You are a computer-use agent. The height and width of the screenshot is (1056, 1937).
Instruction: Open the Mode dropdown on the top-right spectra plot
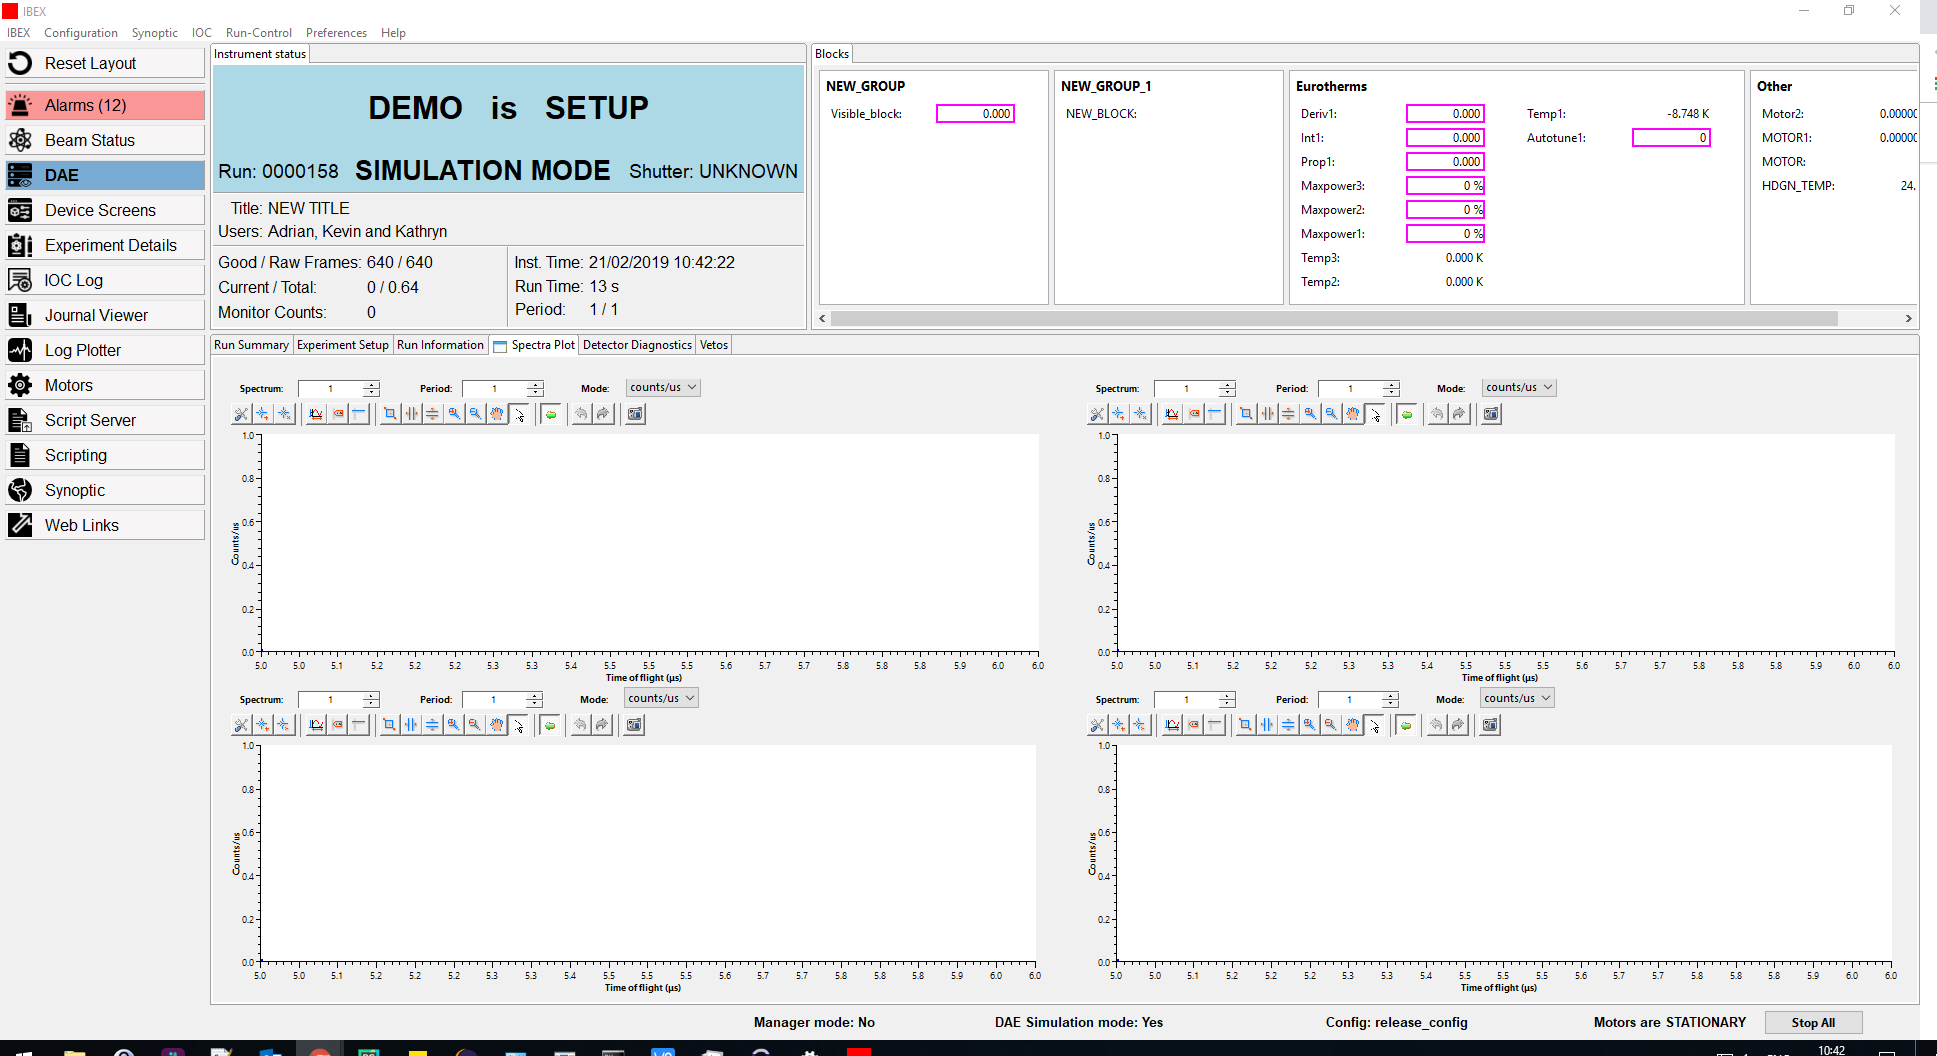click(x=1518, y=387)
